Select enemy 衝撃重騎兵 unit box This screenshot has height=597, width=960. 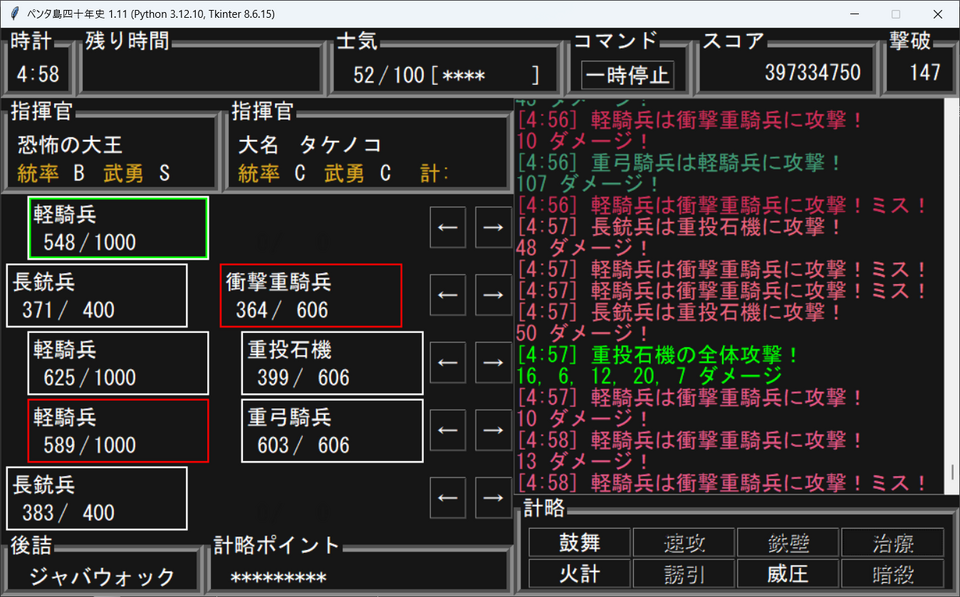[x=310, y=295]
